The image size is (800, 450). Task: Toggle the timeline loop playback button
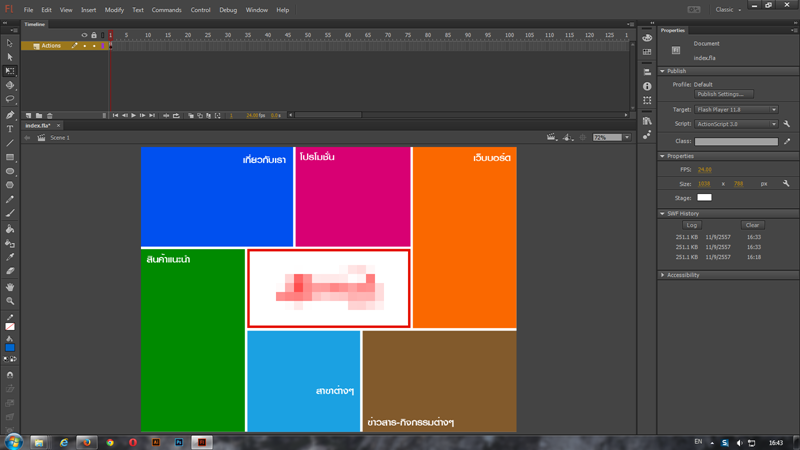click(x=176, y=116)
